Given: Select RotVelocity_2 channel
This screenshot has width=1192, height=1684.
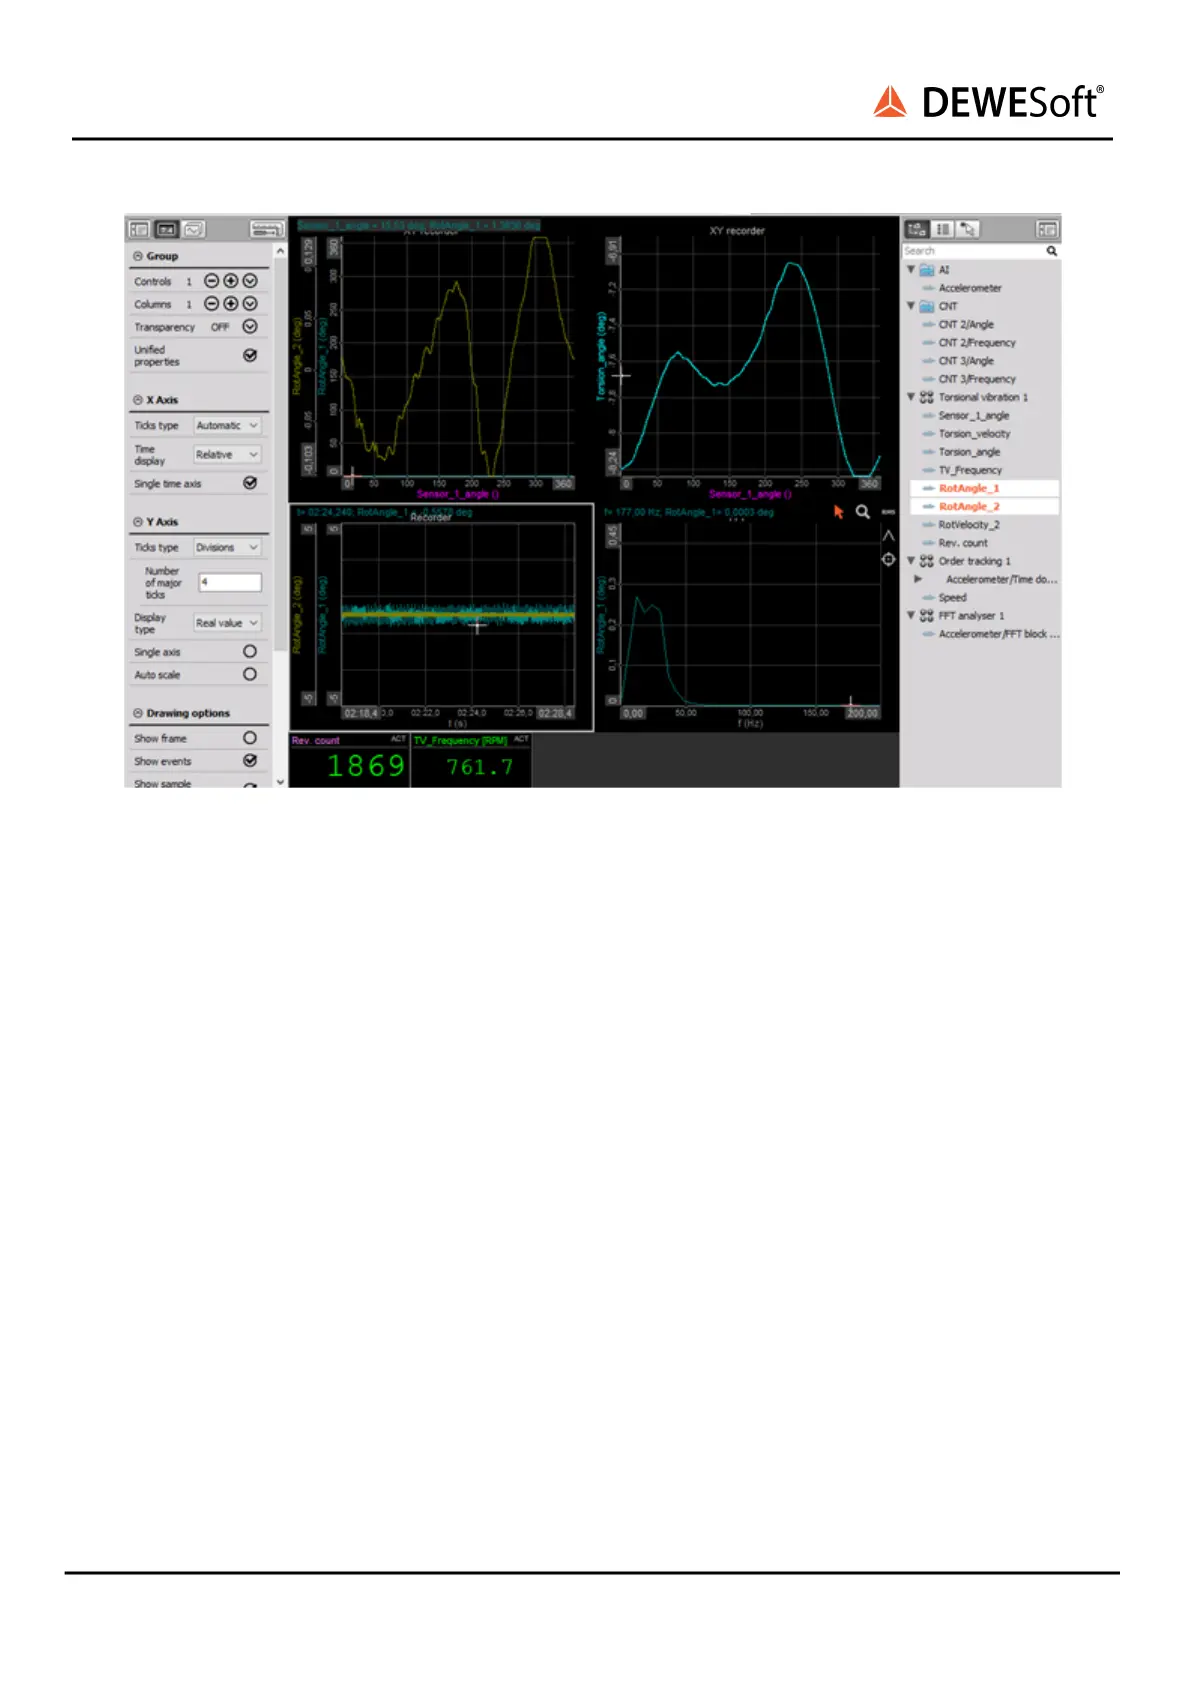Looking at the screenshot, I should coord(968,524).
